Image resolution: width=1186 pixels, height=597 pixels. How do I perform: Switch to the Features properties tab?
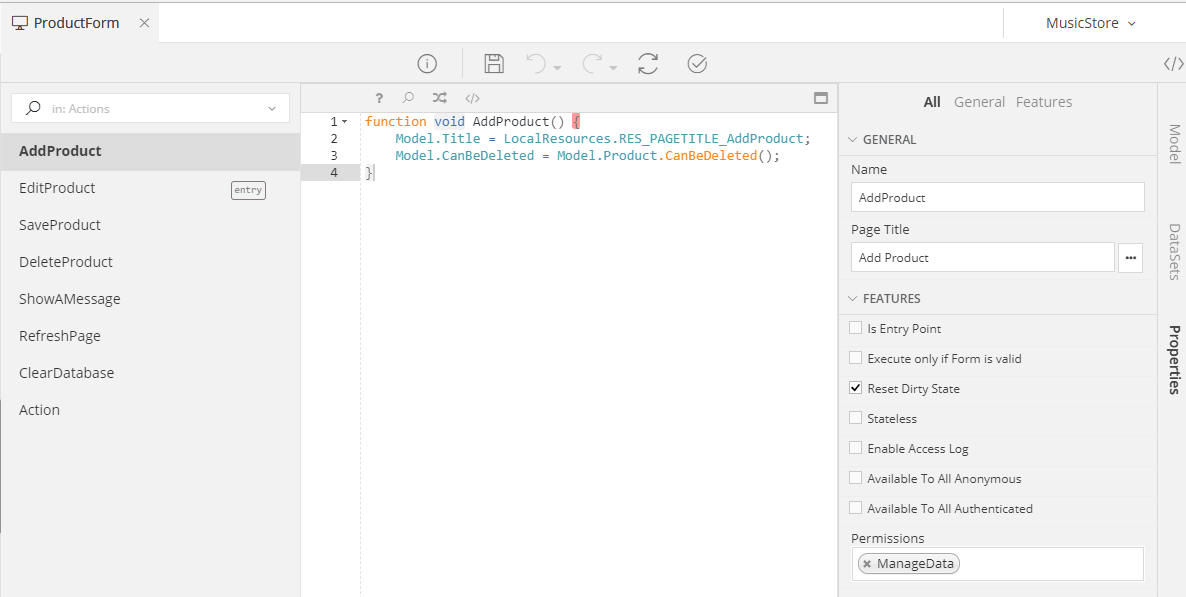(1043, 102)
